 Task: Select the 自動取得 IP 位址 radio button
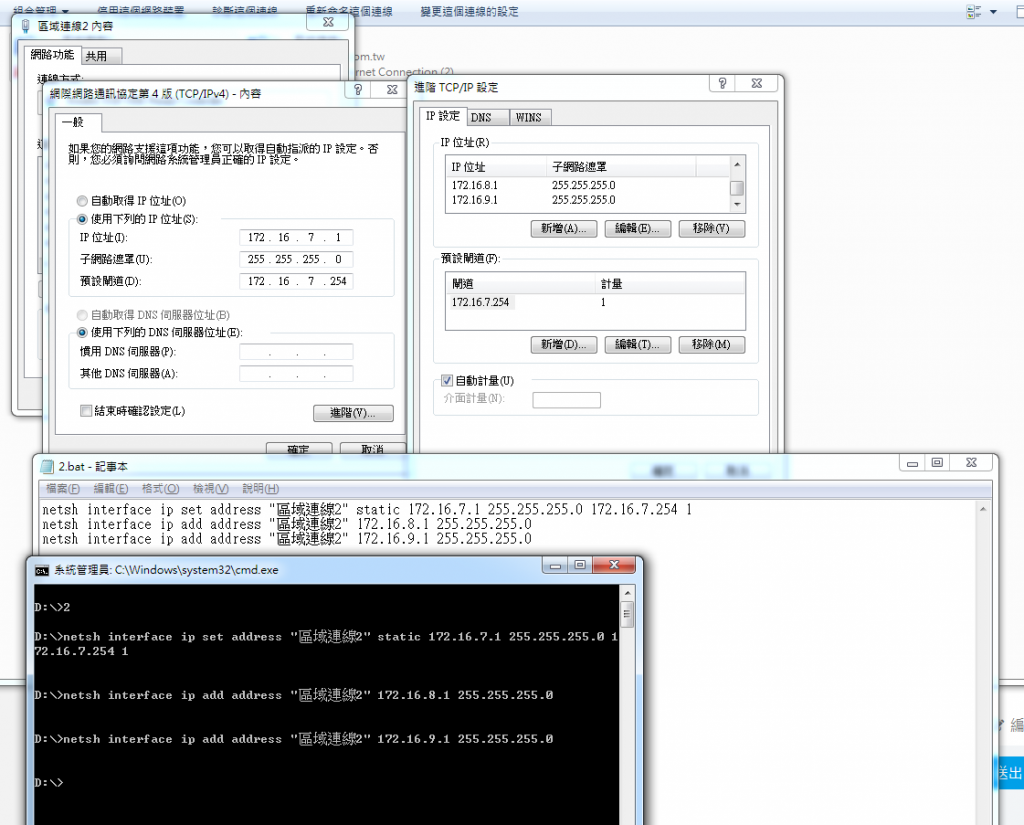[x=82, y=201]
